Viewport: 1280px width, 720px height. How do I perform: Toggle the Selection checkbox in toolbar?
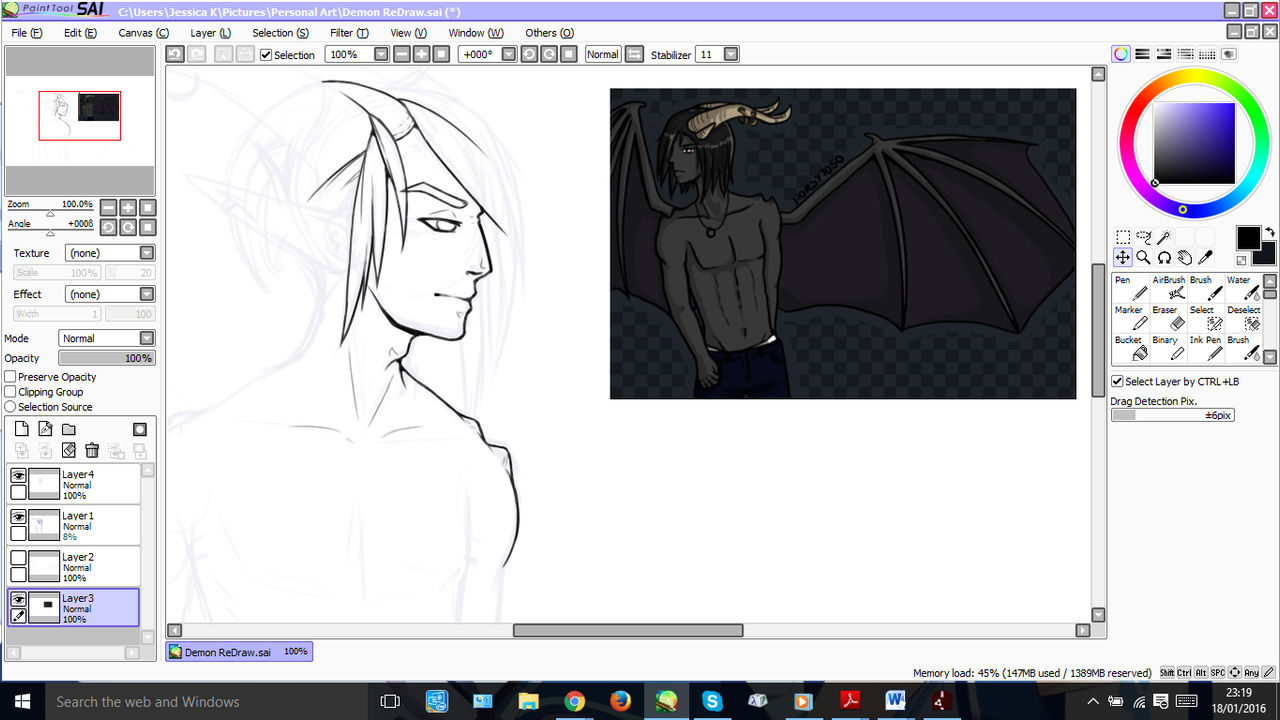[266, 55]
